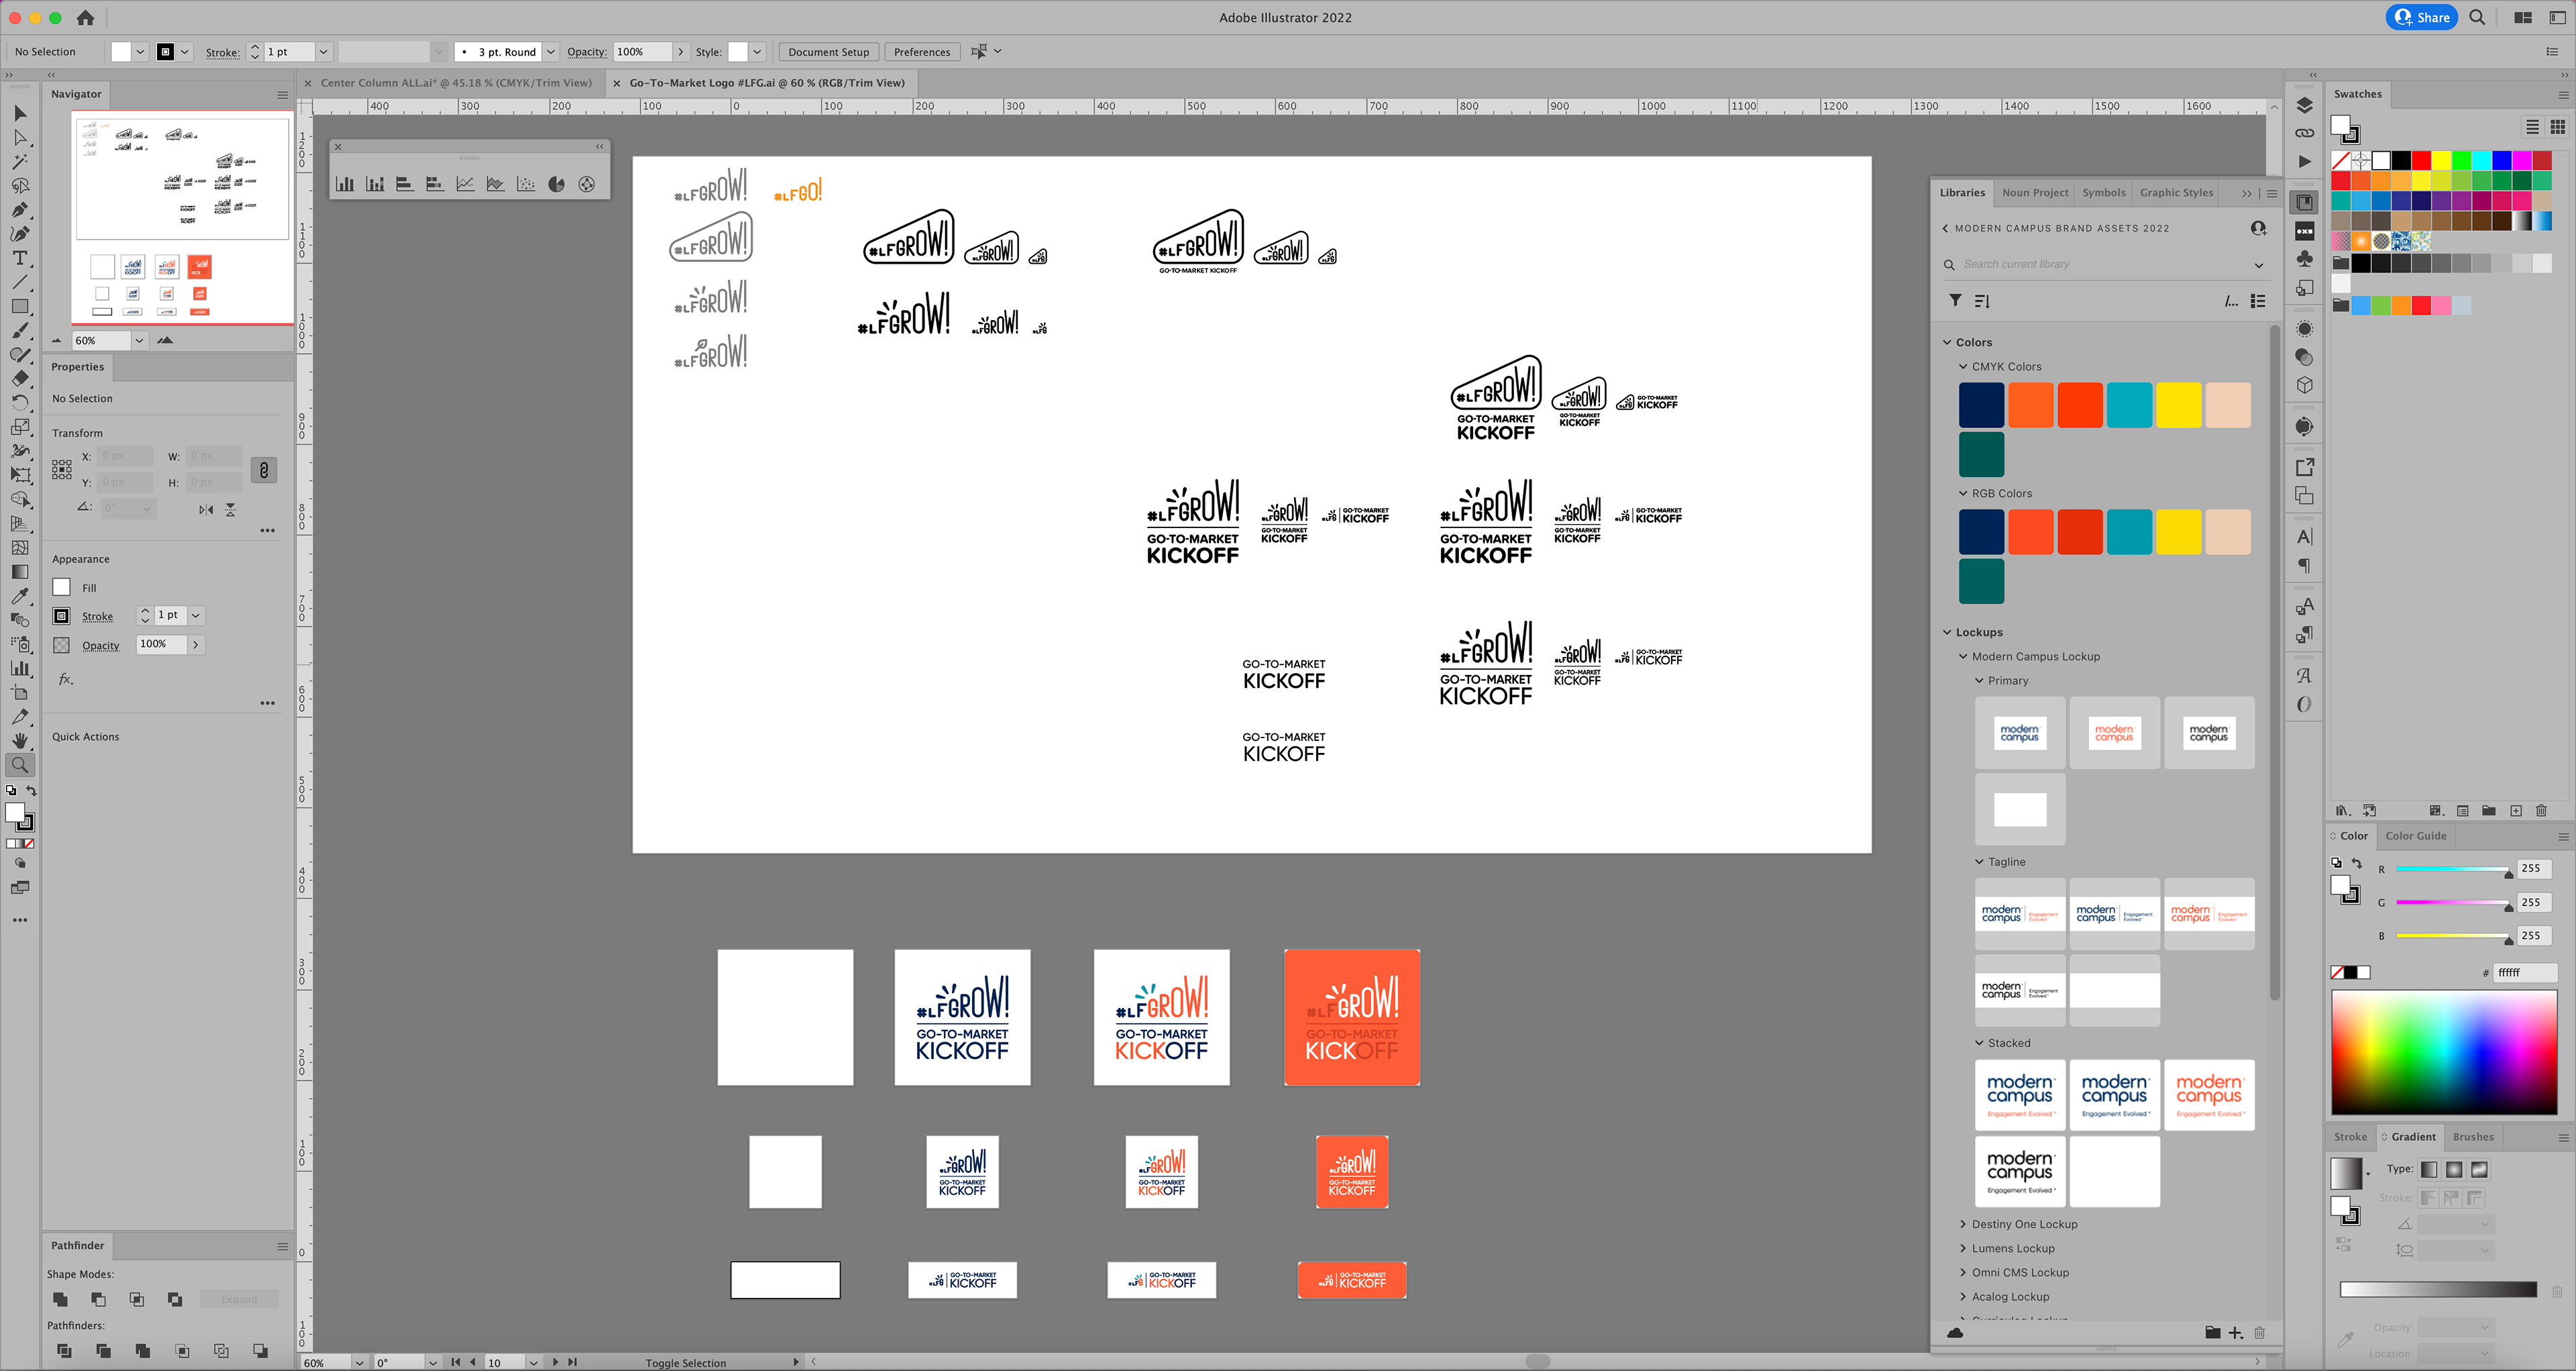Pick the Pie Graph tool in floating panel
Viewport: 2576px width, 1371px height.
556,184
